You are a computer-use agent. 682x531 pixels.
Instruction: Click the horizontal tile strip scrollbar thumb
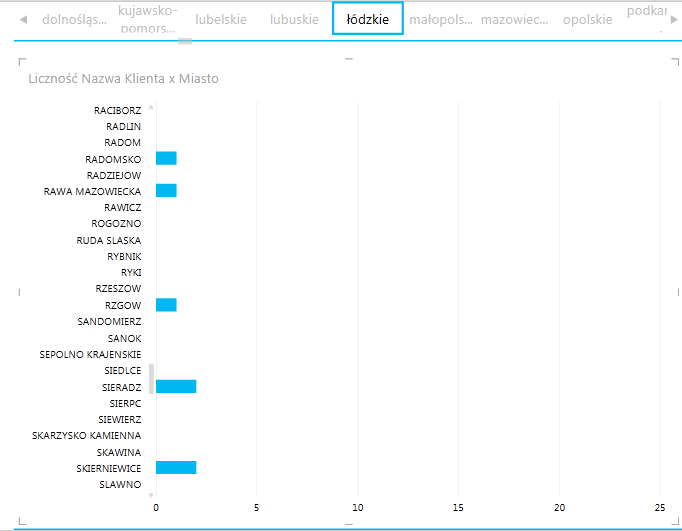pos(184,41)
